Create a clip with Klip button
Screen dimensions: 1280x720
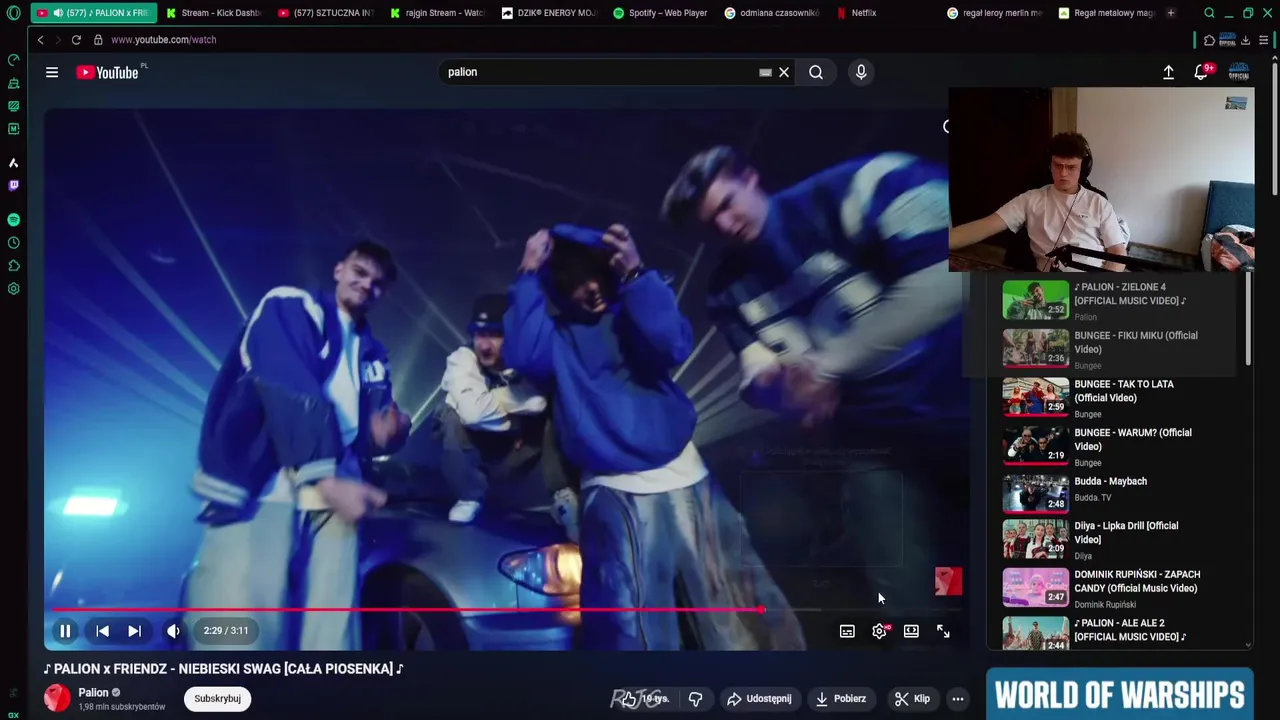(912, 699)
